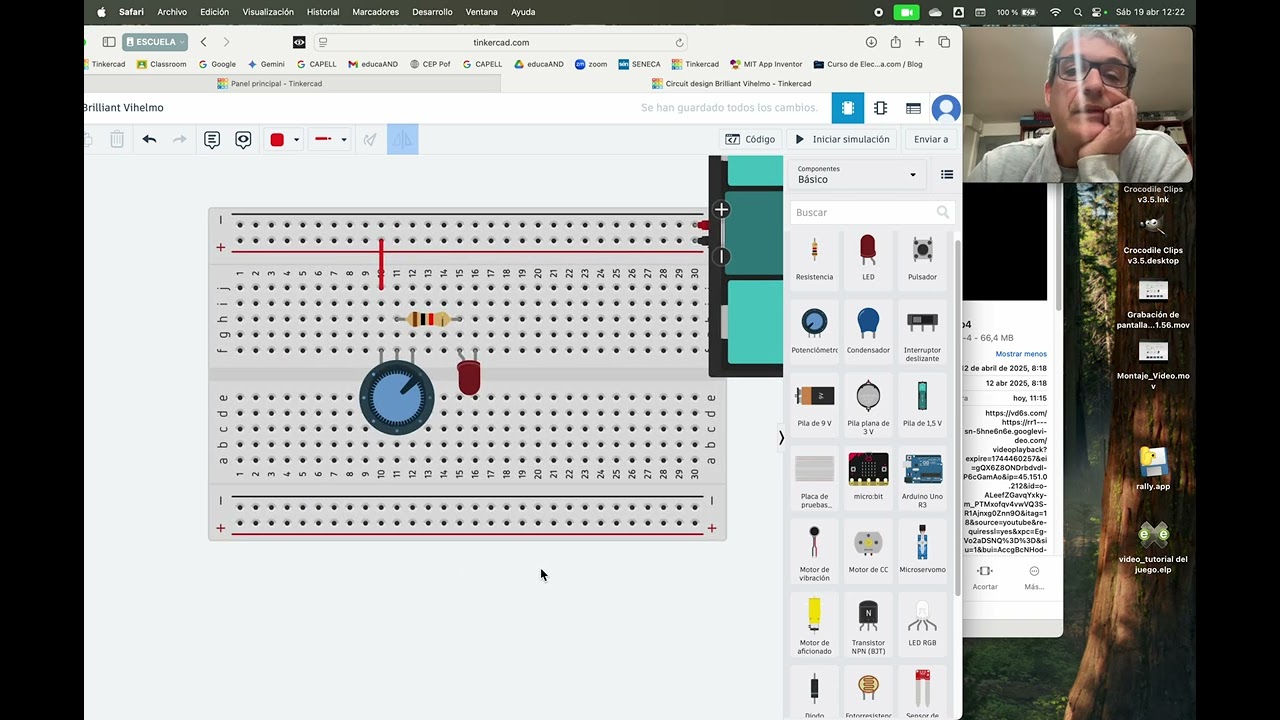Open the Gemini bookmark
Viewport: 1280px width, 720px height.
pyautogui.click(x=266, y=64)
